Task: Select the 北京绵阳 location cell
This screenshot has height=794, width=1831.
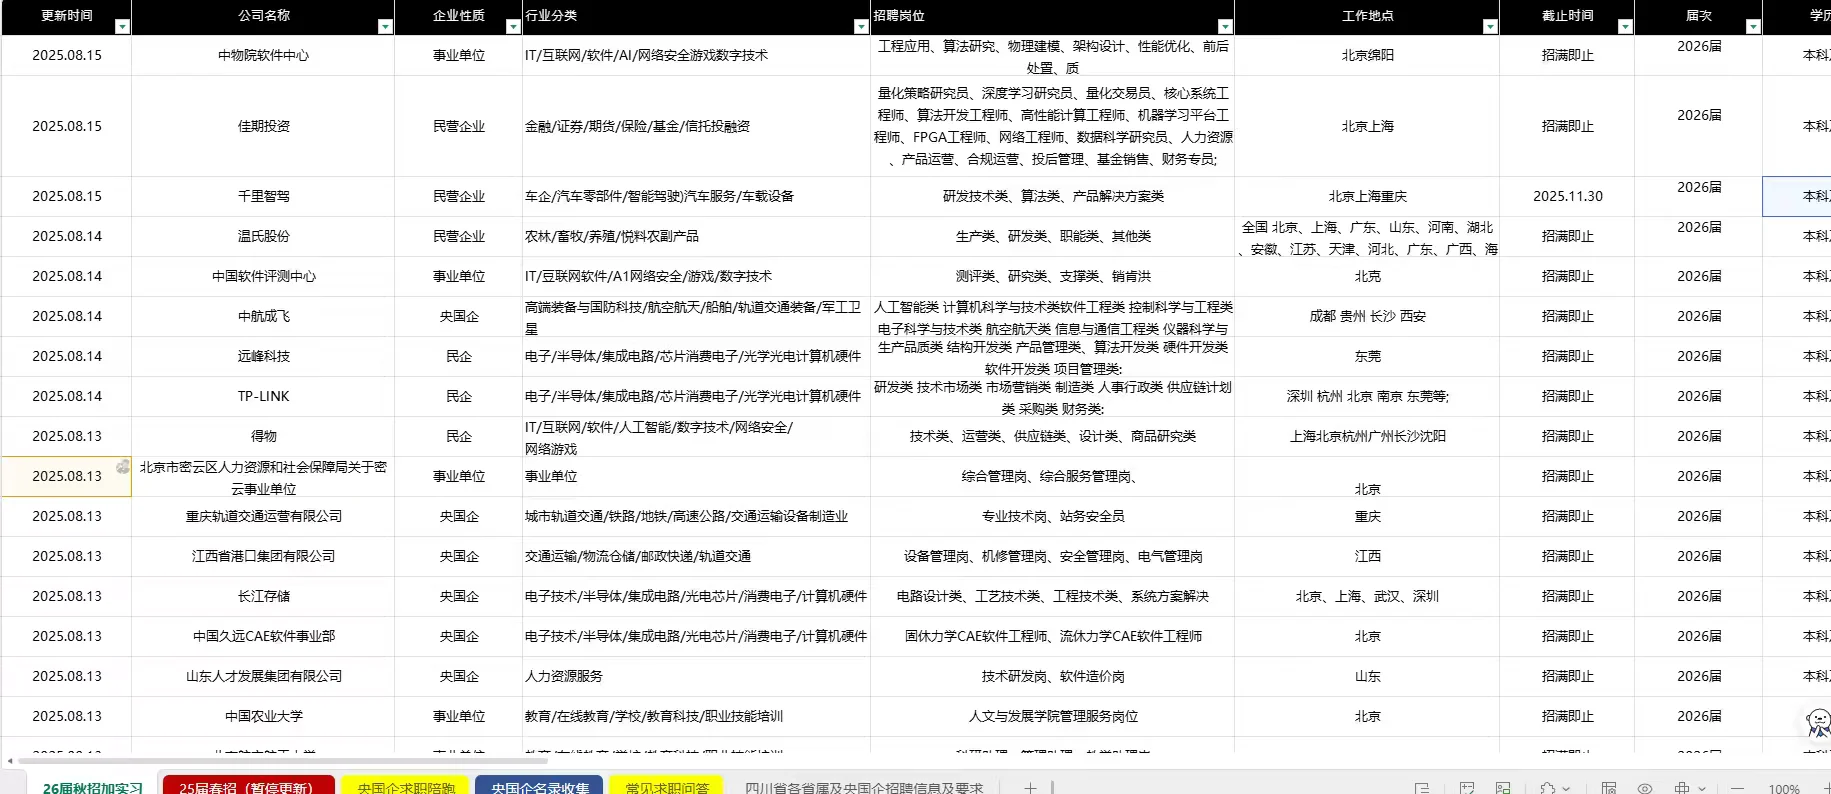Action: click(x=1368, y=56)
